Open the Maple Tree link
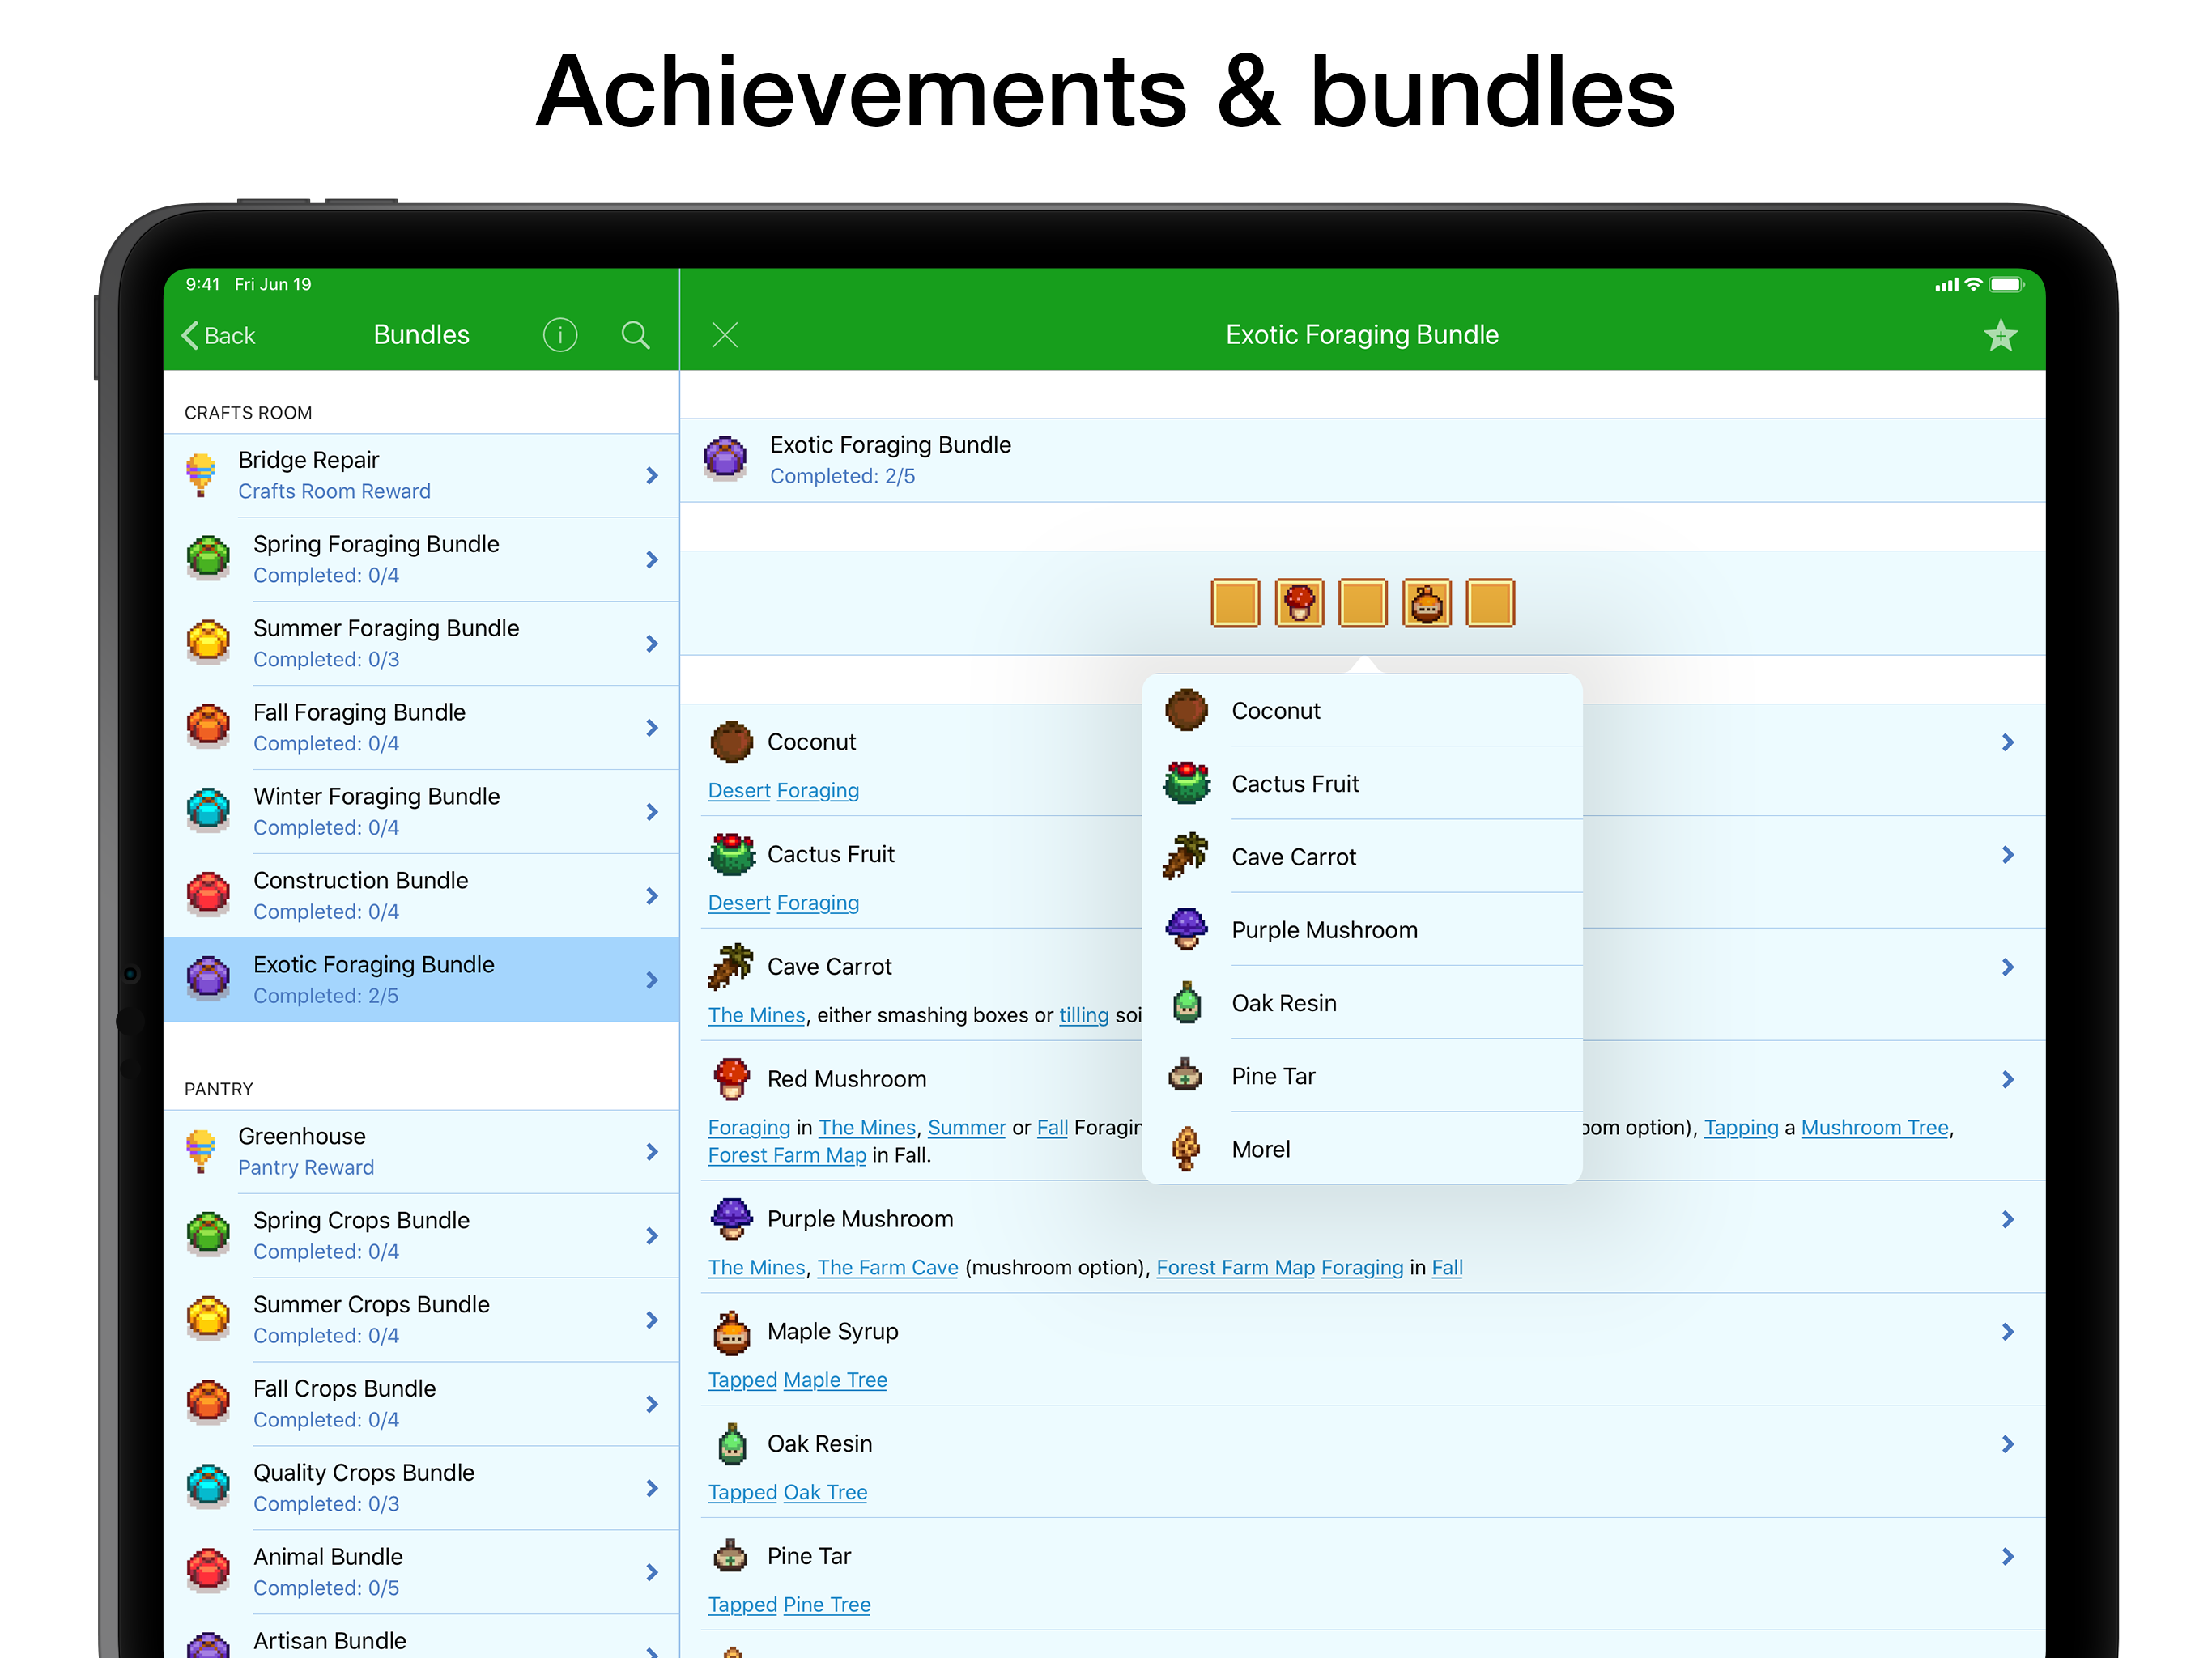Image resolution: width=2212 pixels, height=1658 pixels. (x=836, y=1380)
